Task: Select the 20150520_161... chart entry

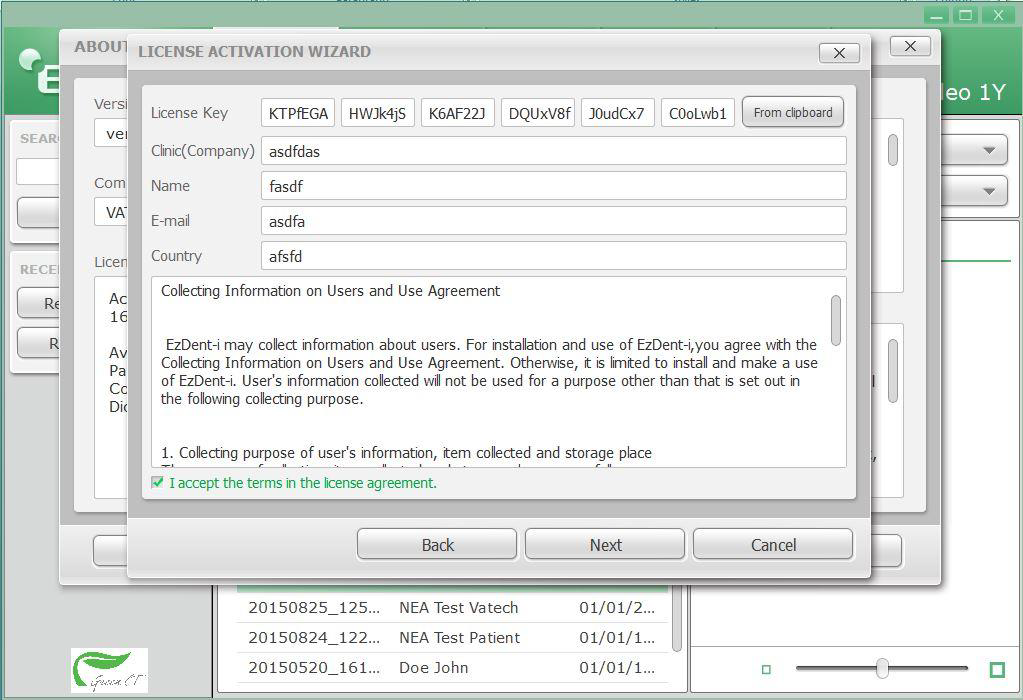Action: [x=314, y=667]
